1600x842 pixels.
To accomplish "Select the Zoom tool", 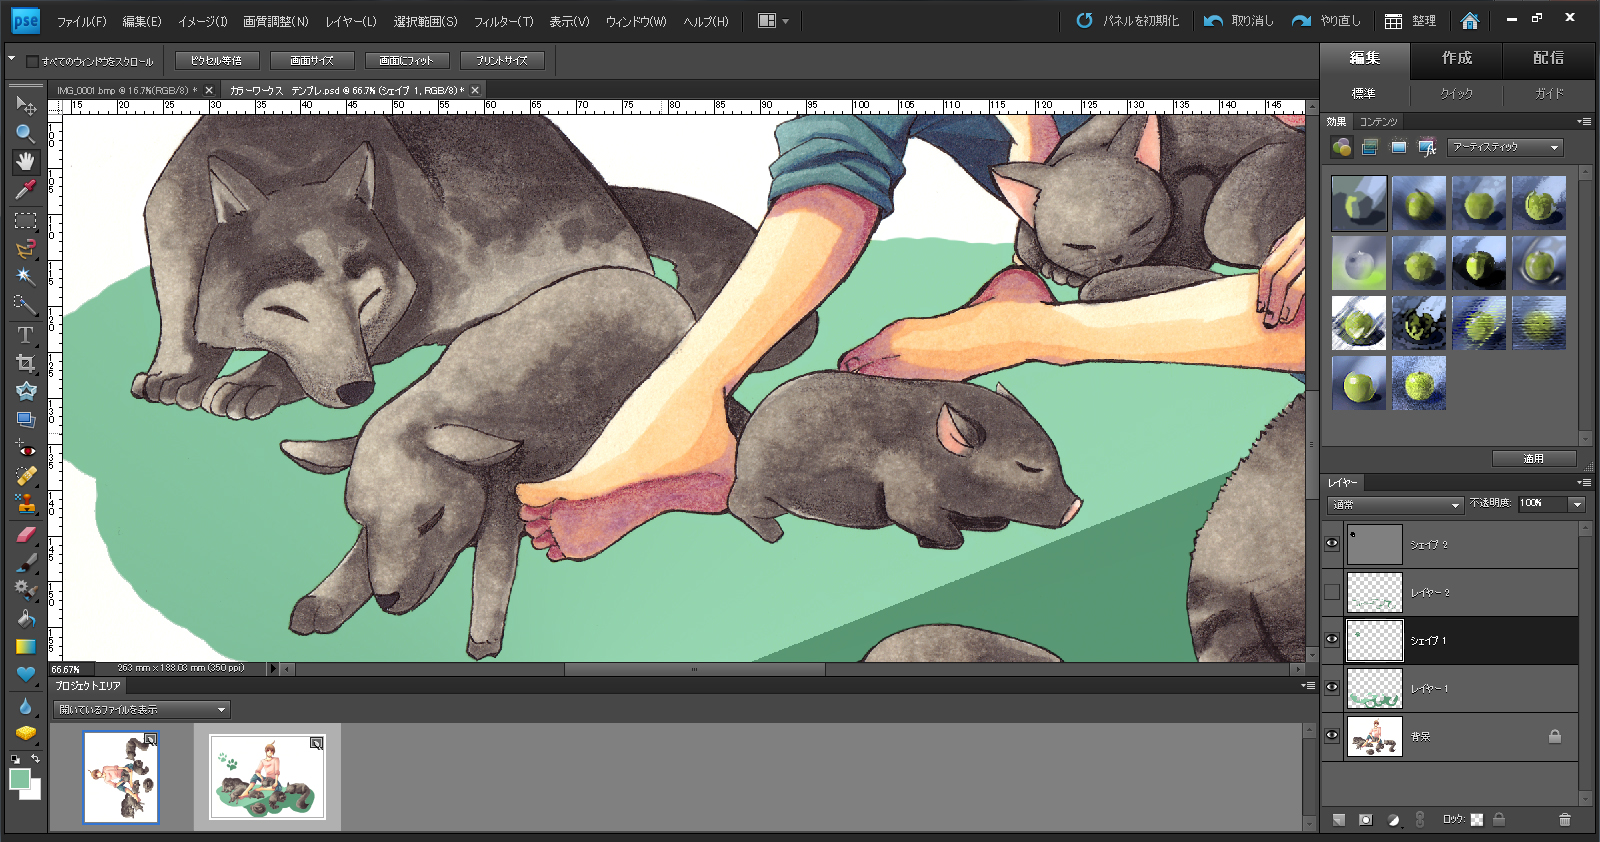I will point(25,133).
